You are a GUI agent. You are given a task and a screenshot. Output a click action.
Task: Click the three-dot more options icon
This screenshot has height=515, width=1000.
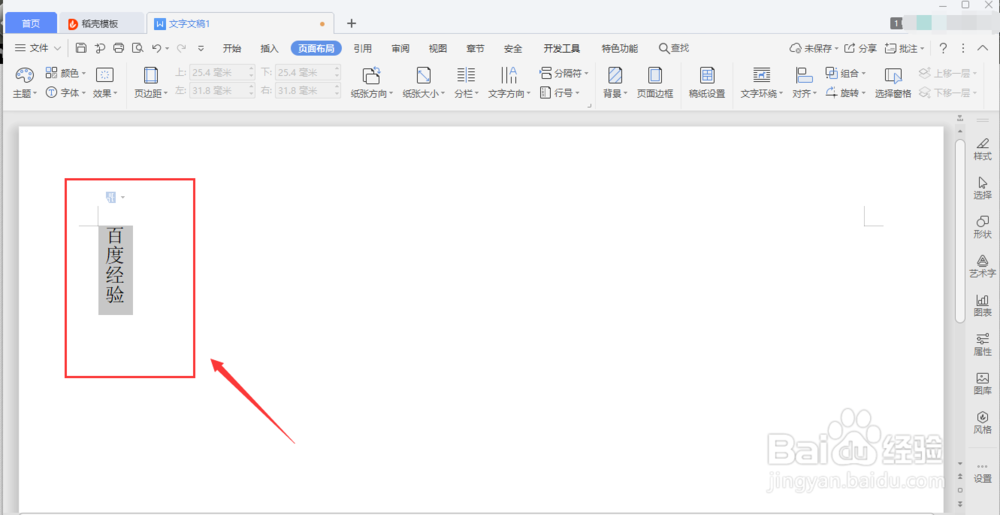pos(963,48)
